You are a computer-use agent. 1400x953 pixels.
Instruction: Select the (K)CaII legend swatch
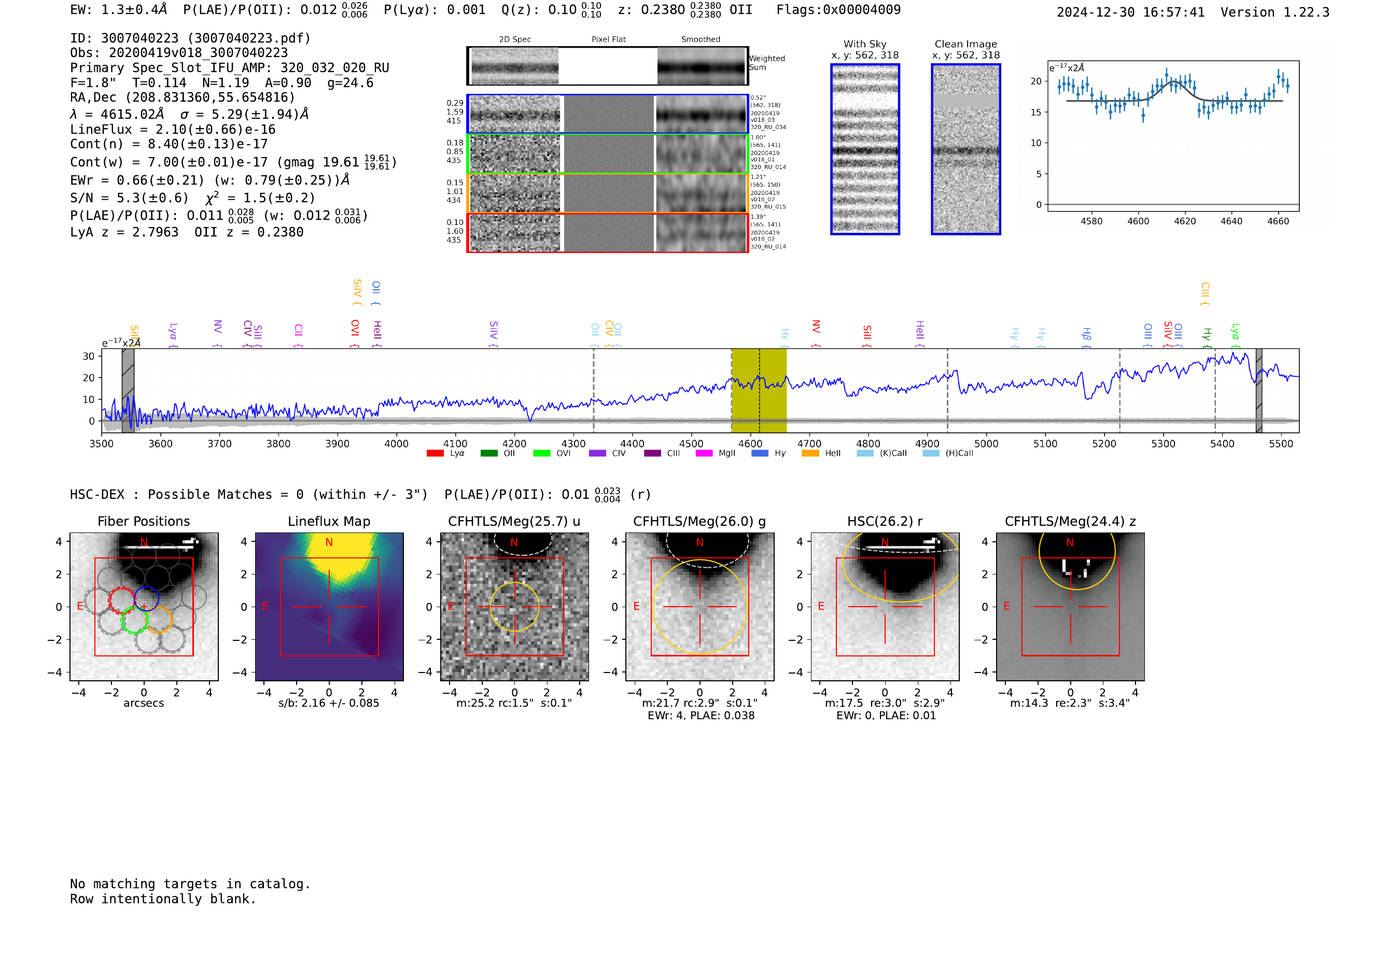865,453
